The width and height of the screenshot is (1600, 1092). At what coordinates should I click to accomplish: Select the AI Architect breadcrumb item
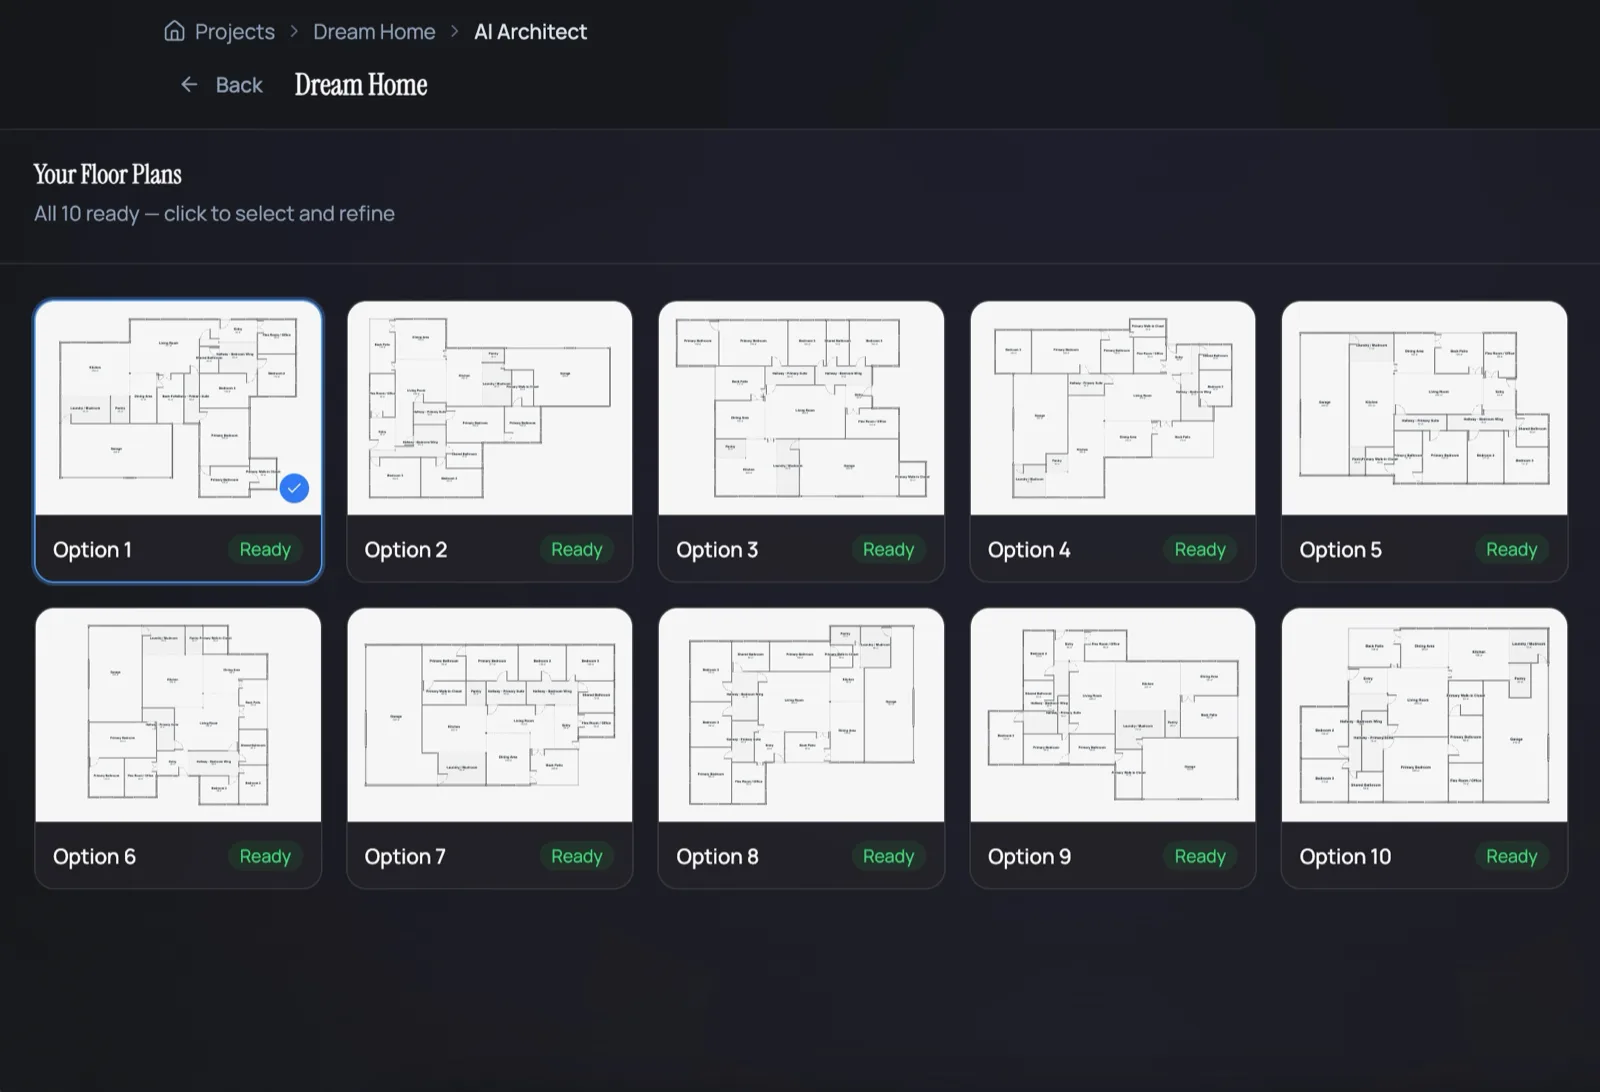(x=530, y=31)
